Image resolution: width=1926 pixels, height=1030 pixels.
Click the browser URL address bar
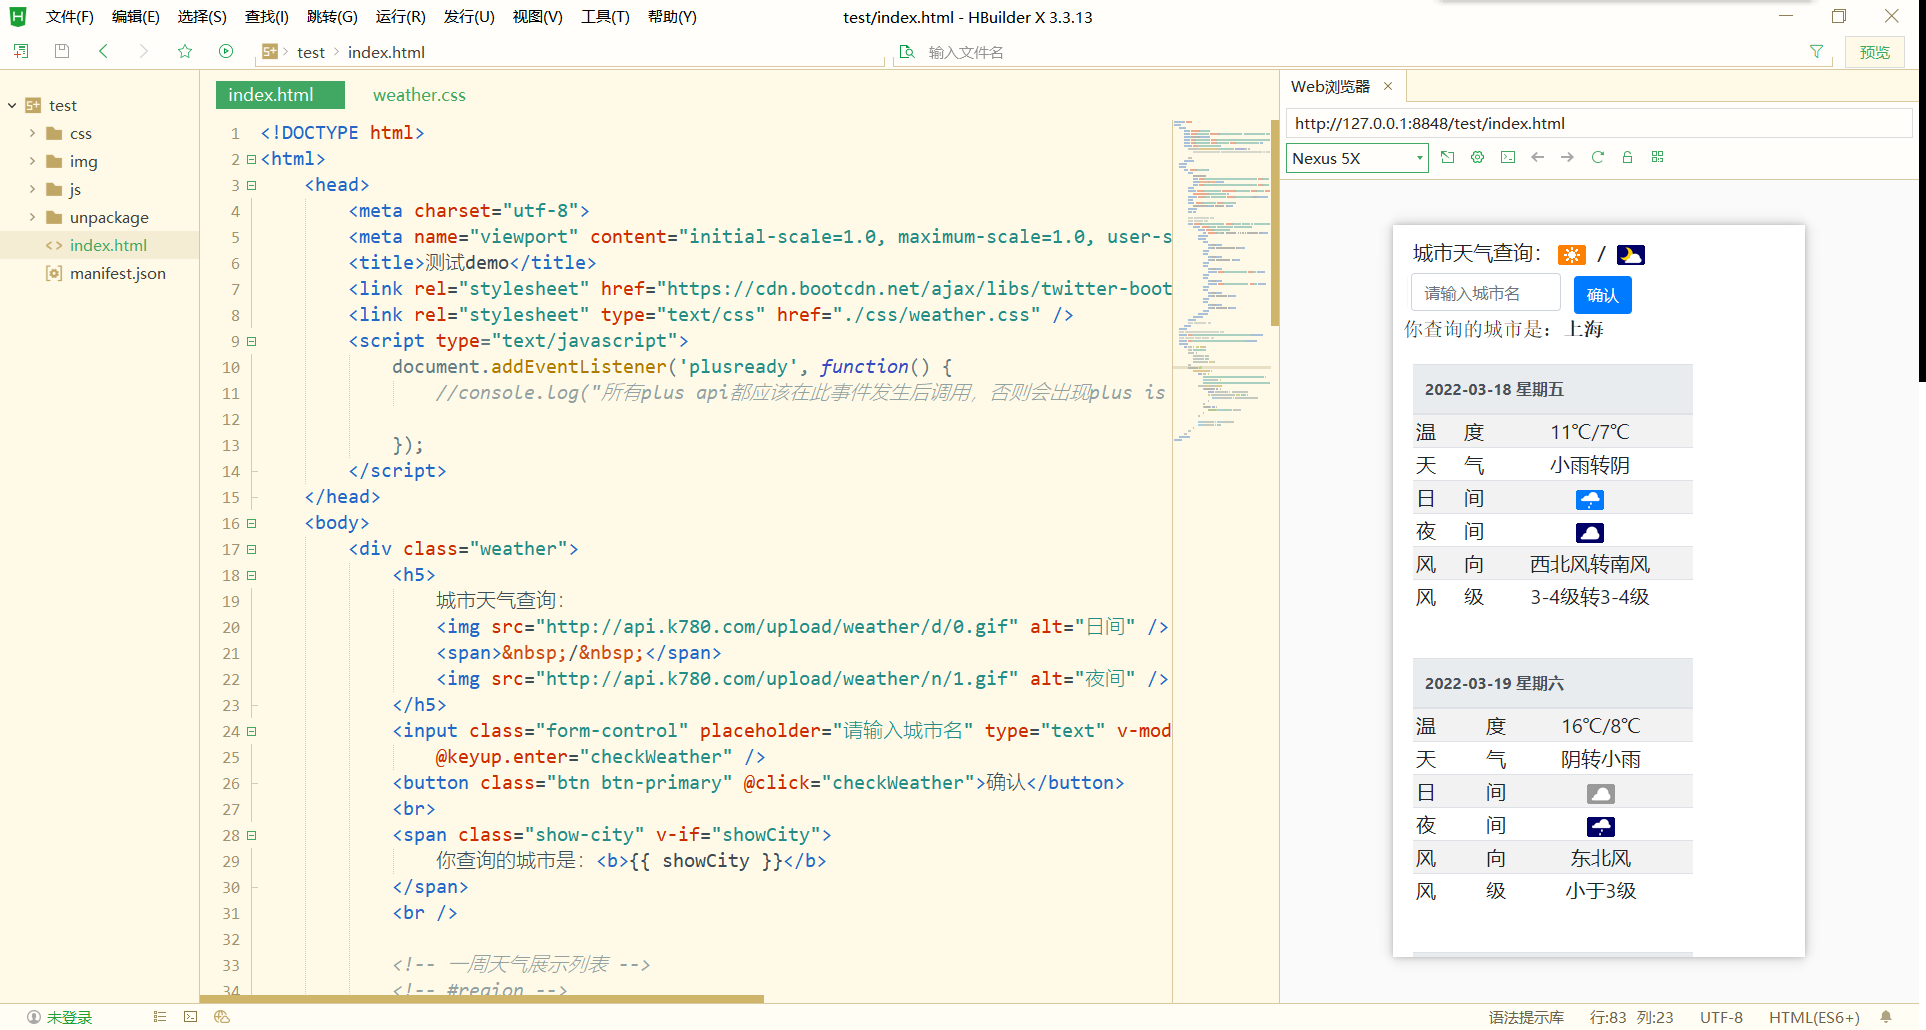[x=1598, y=123]
